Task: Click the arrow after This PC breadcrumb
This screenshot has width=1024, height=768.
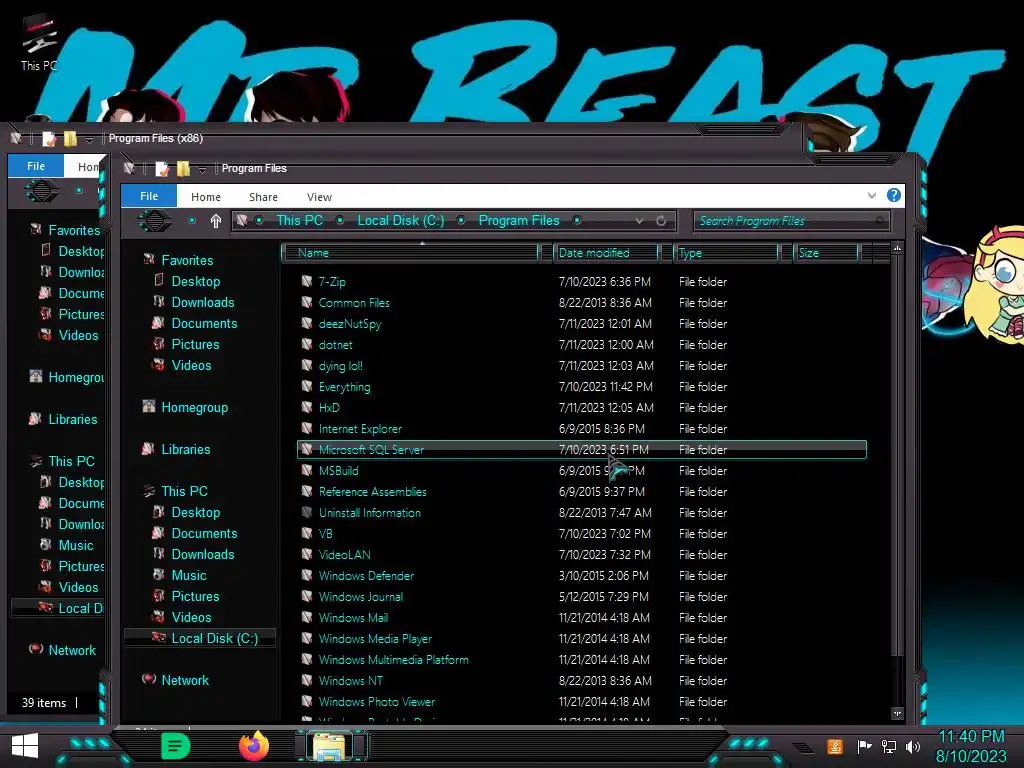Action: [x=340, y=221]
